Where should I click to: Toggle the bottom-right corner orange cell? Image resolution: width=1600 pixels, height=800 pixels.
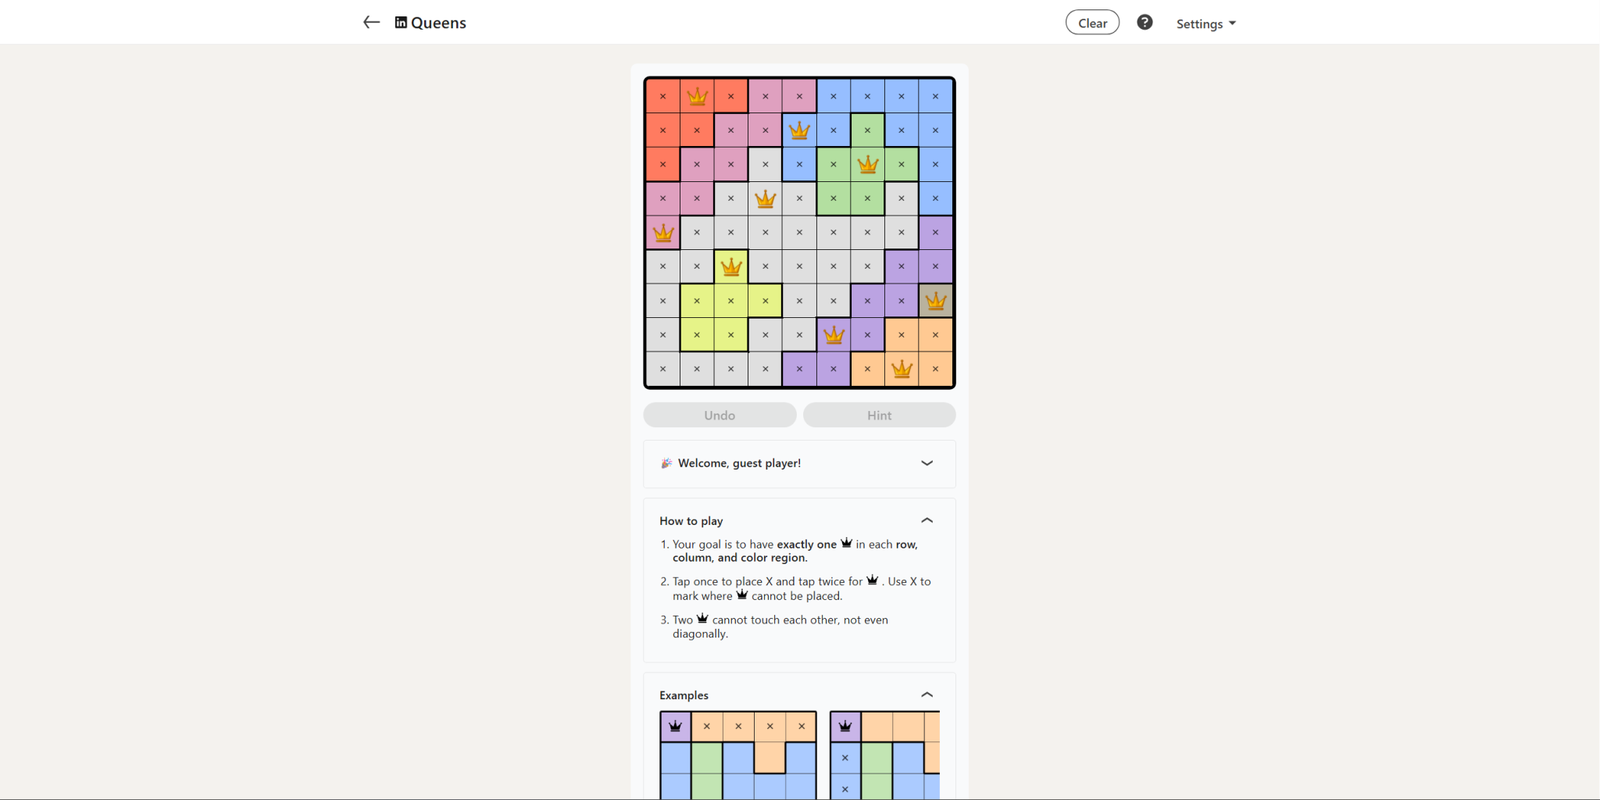tap(935, 369)
